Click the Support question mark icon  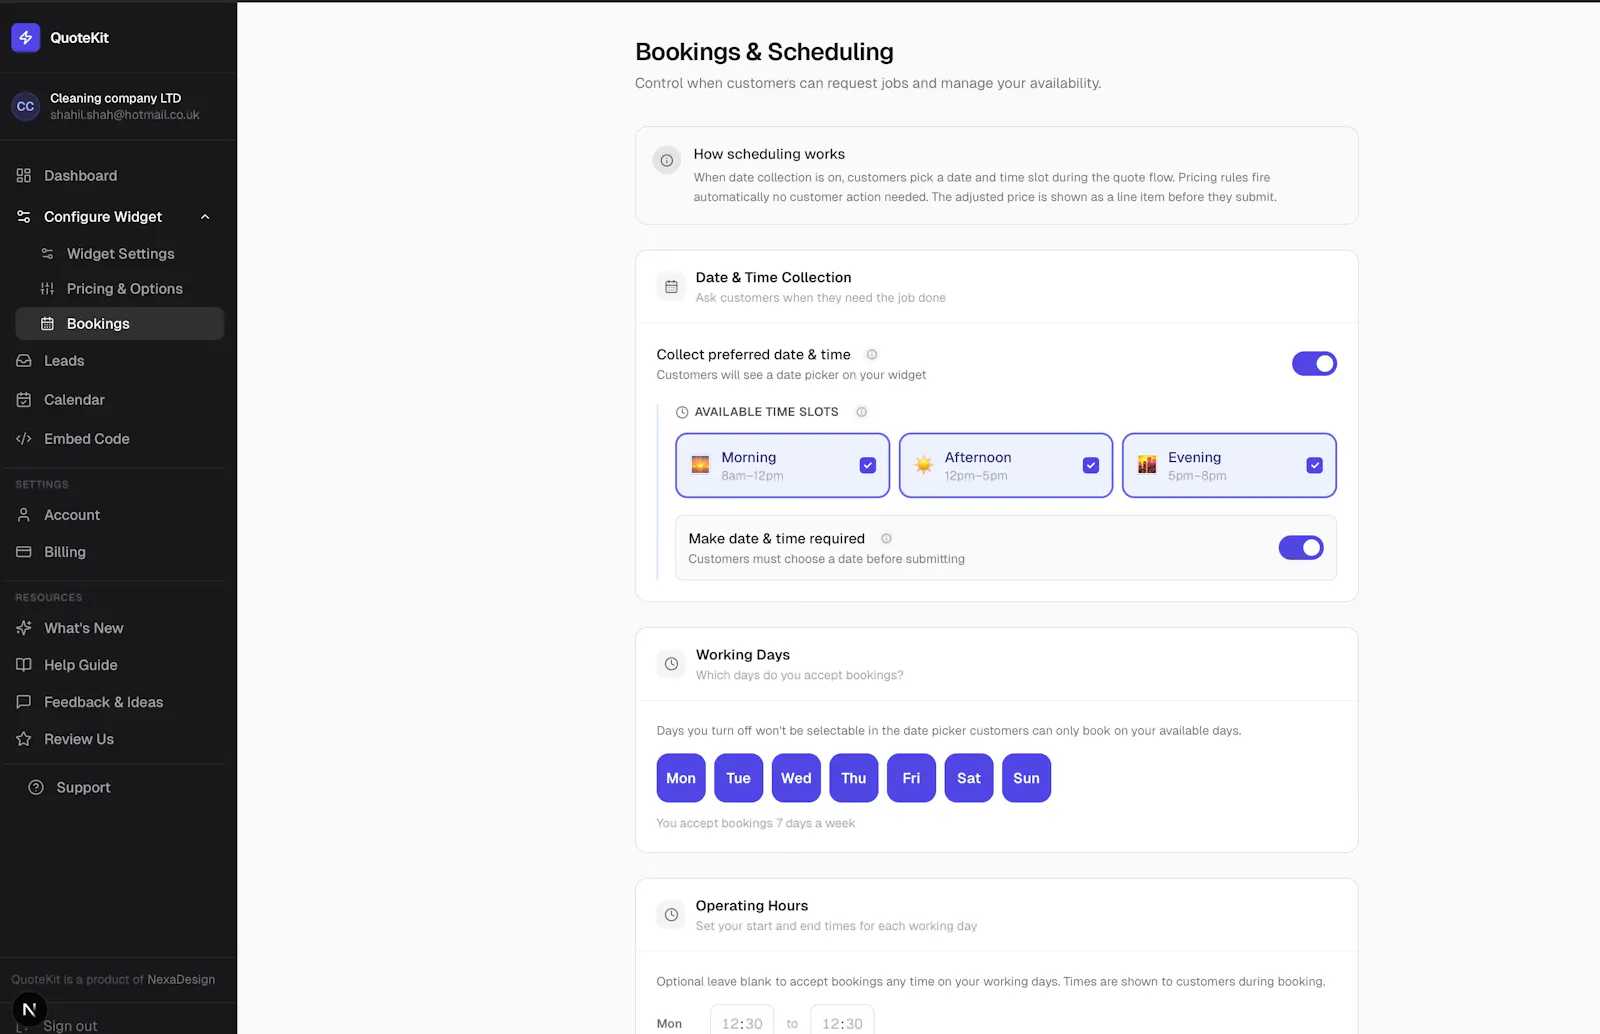[36, 788]
